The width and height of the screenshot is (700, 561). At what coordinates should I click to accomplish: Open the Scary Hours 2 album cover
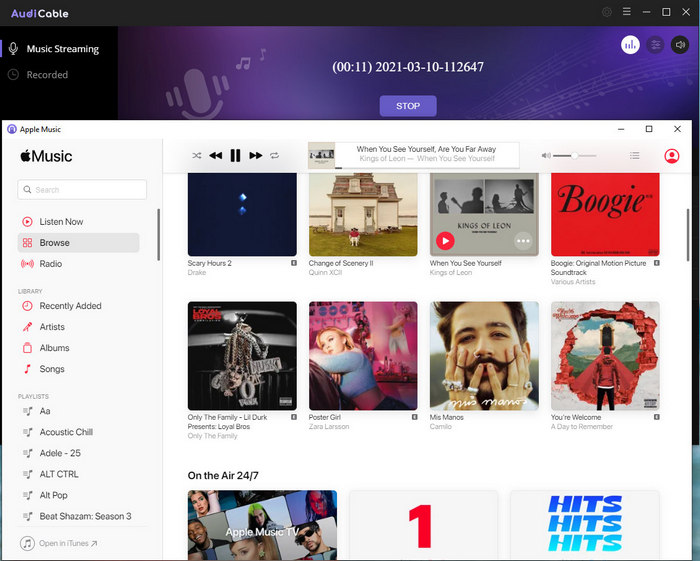pyautogui.click(x=242, y=214)
